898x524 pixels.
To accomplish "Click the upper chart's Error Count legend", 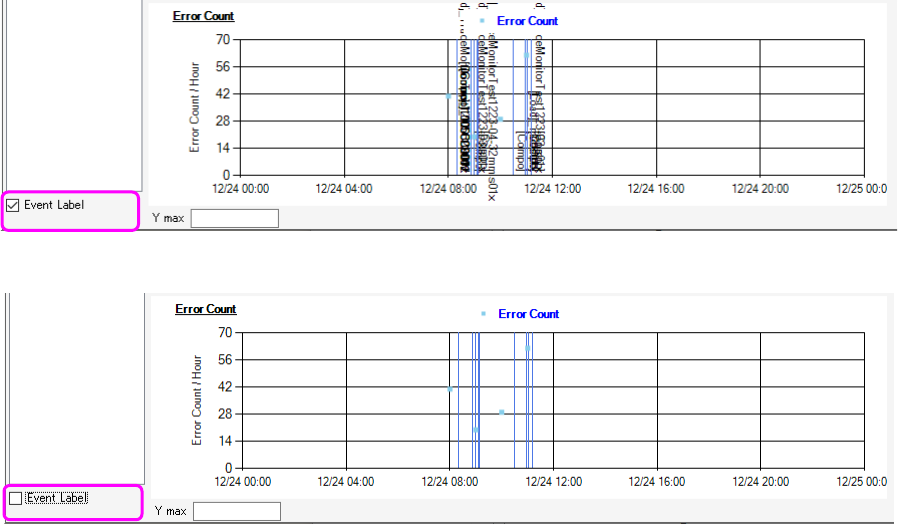I will [527, 21].
